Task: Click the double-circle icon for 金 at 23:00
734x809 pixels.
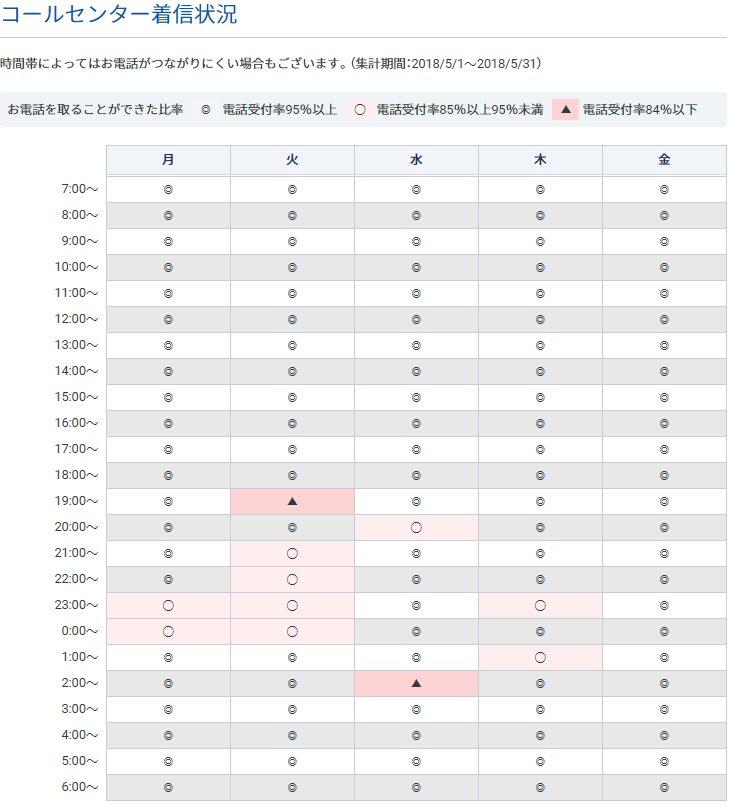Action: [x=664, y=606]
